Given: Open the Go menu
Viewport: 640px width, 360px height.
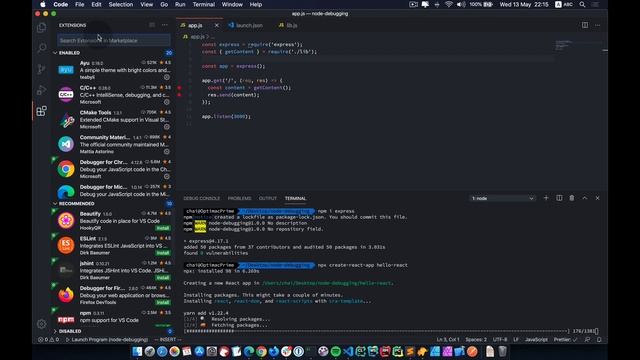Looking at the screenshot, I should pyautogui.click(x=164, y=4).
